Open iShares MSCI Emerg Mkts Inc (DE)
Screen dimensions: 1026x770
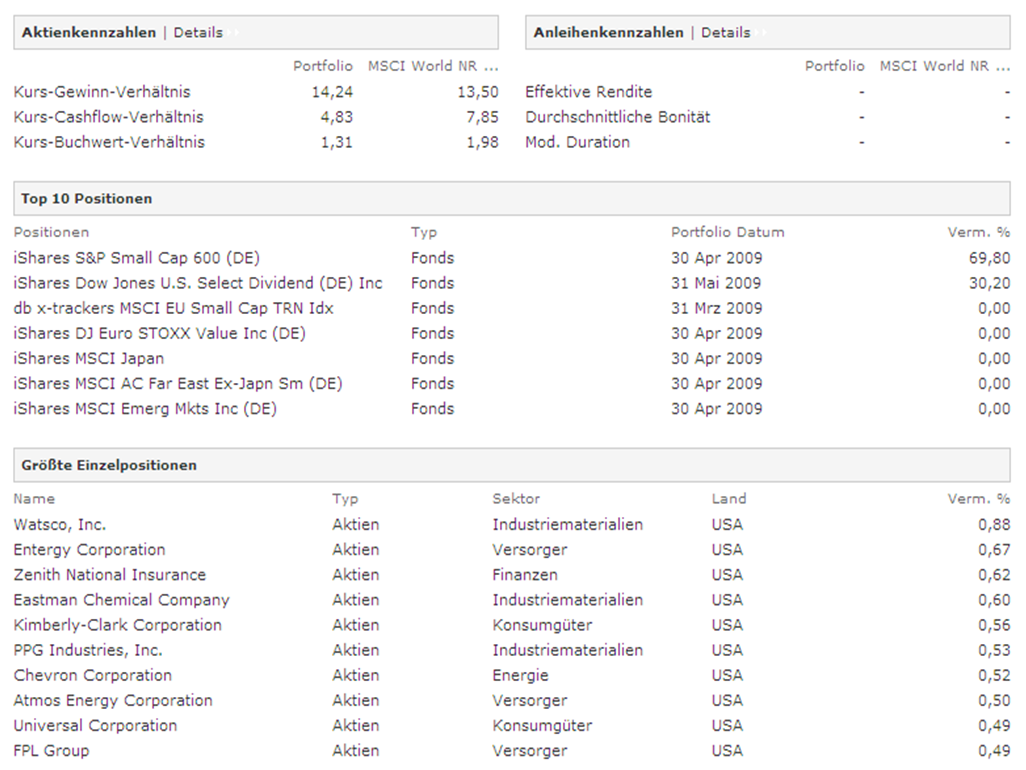(145, 409)
